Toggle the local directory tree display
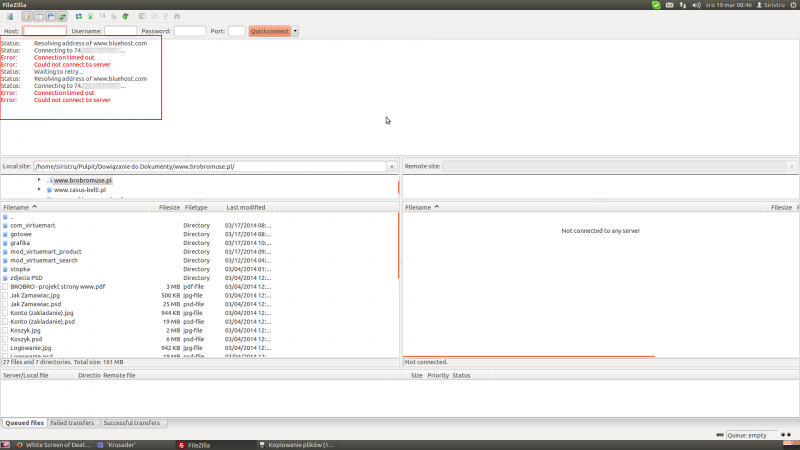 pos(39,17)
